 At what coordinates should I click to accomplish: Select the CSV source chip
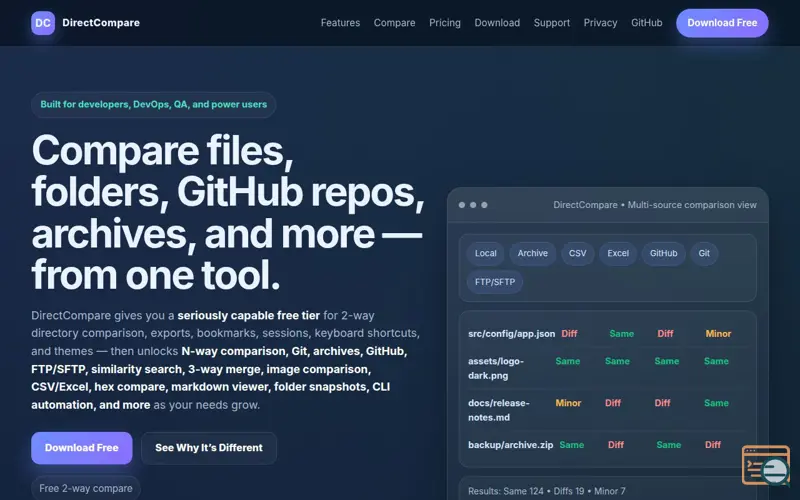[x=578, y=254]
